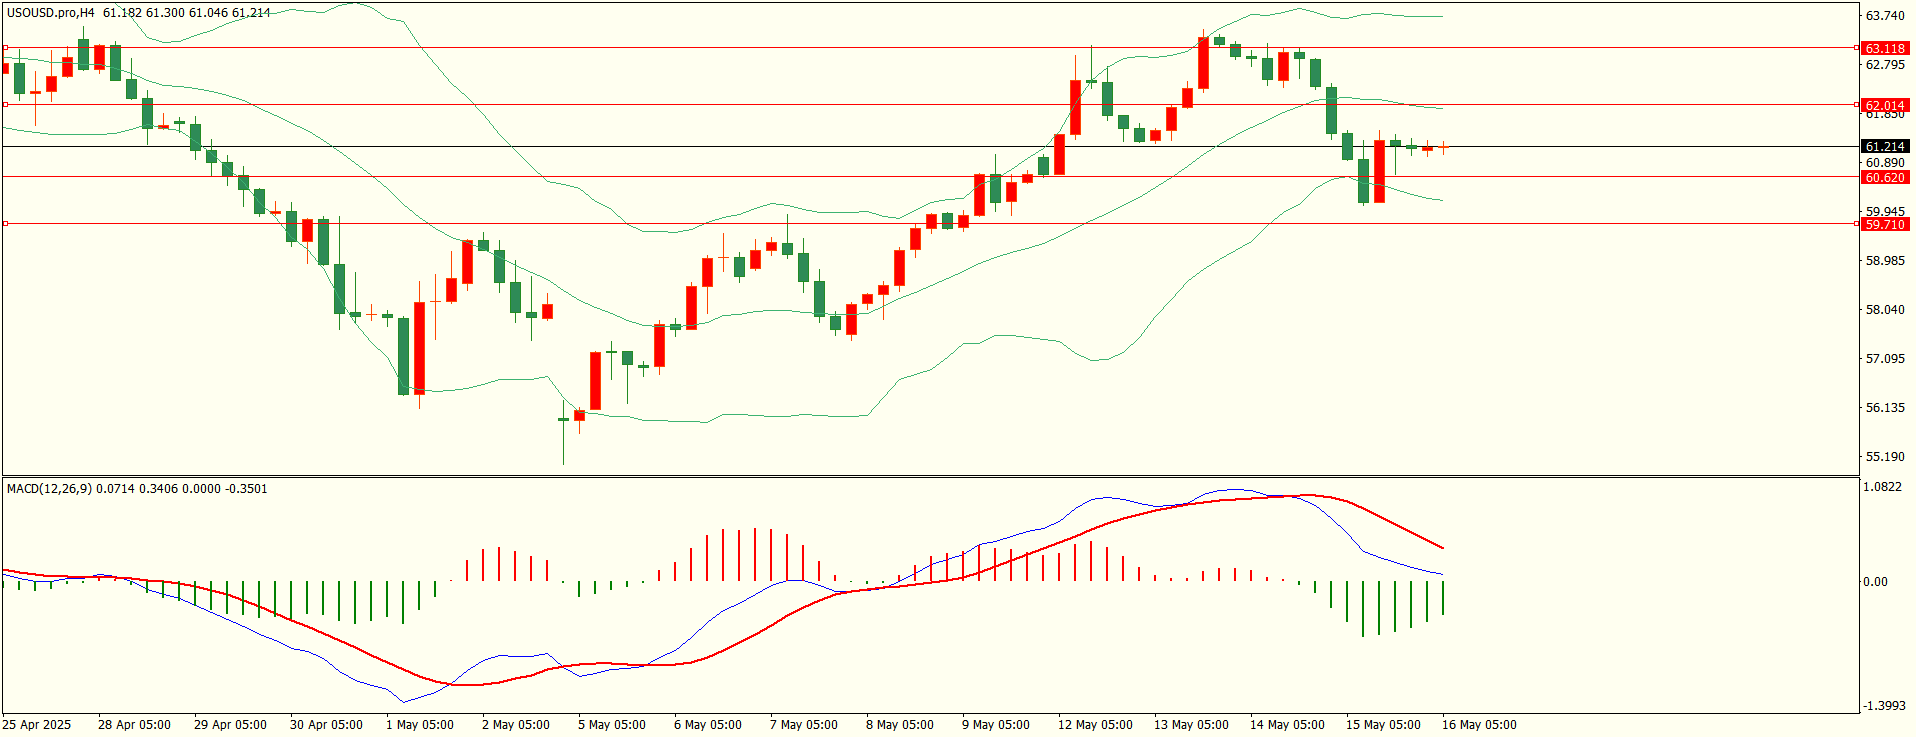
Task: Select the 63.118 red price label
Action: [x=1885, y=48]
